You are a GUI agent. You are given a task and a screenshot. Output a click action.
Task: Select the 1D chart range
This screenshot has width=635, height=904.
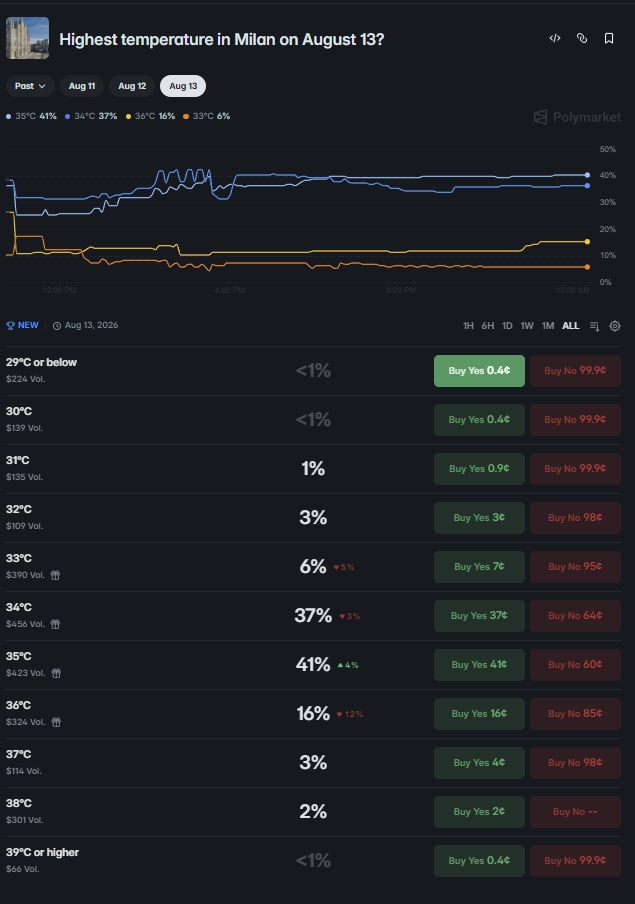(507, 326)
